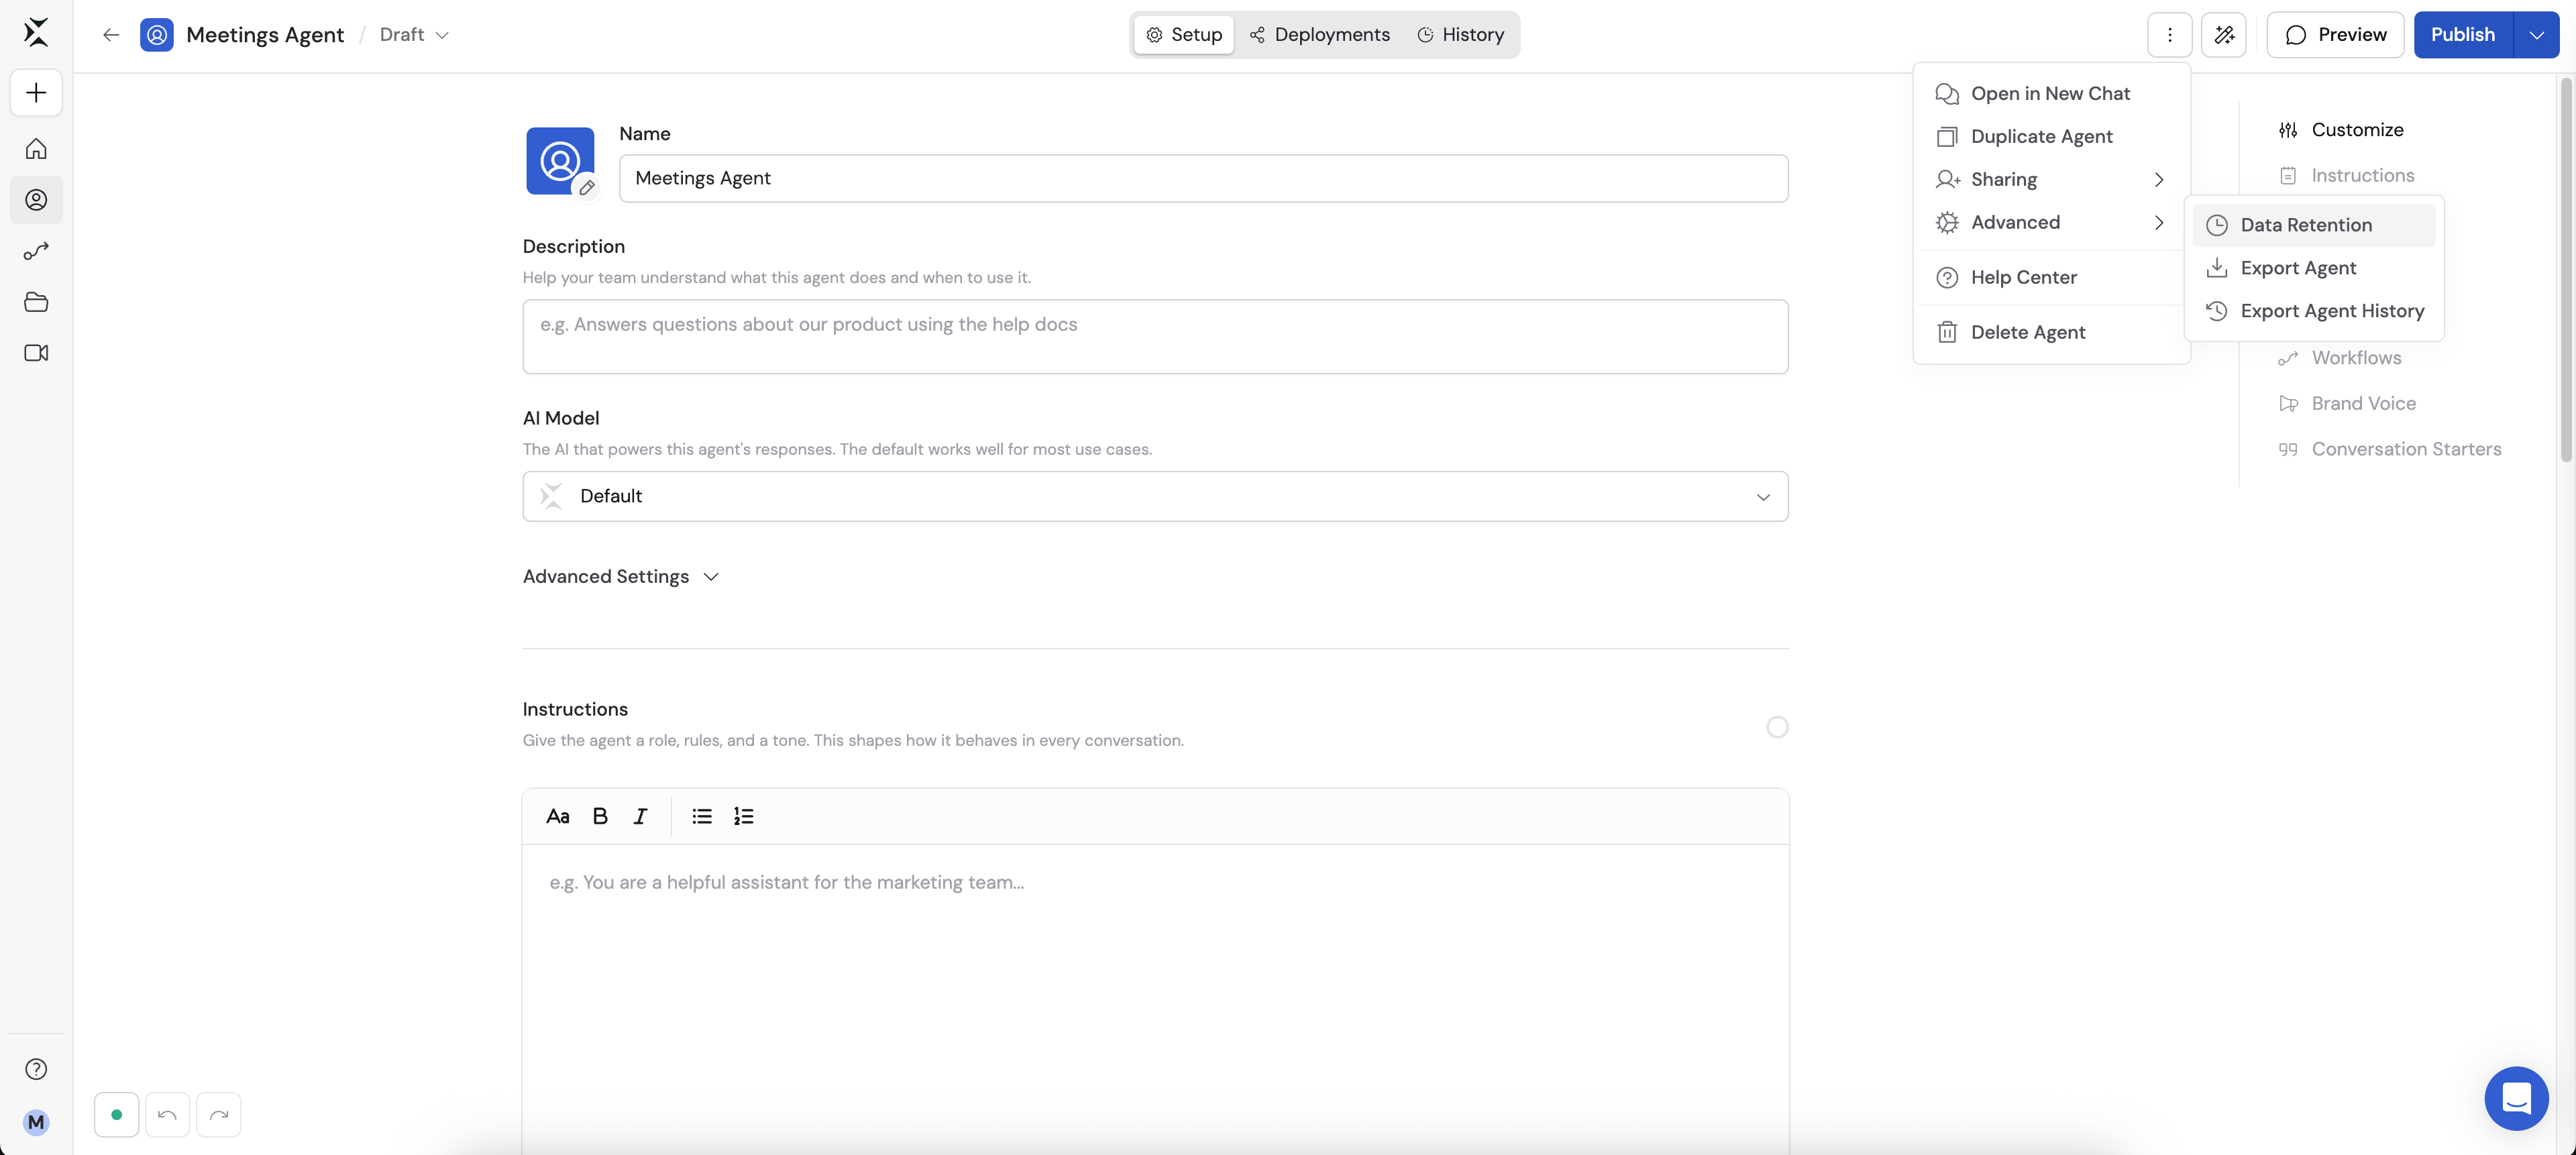Open the video meetings sidebar icon
Viewport: 2576px width, 1155px height.
click(36, 353)
